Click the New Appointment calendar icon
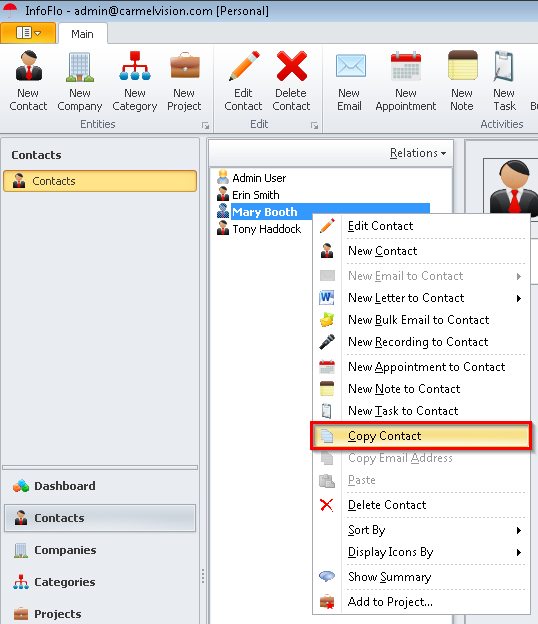Screen dimensions: 538x624 point(405,66)
